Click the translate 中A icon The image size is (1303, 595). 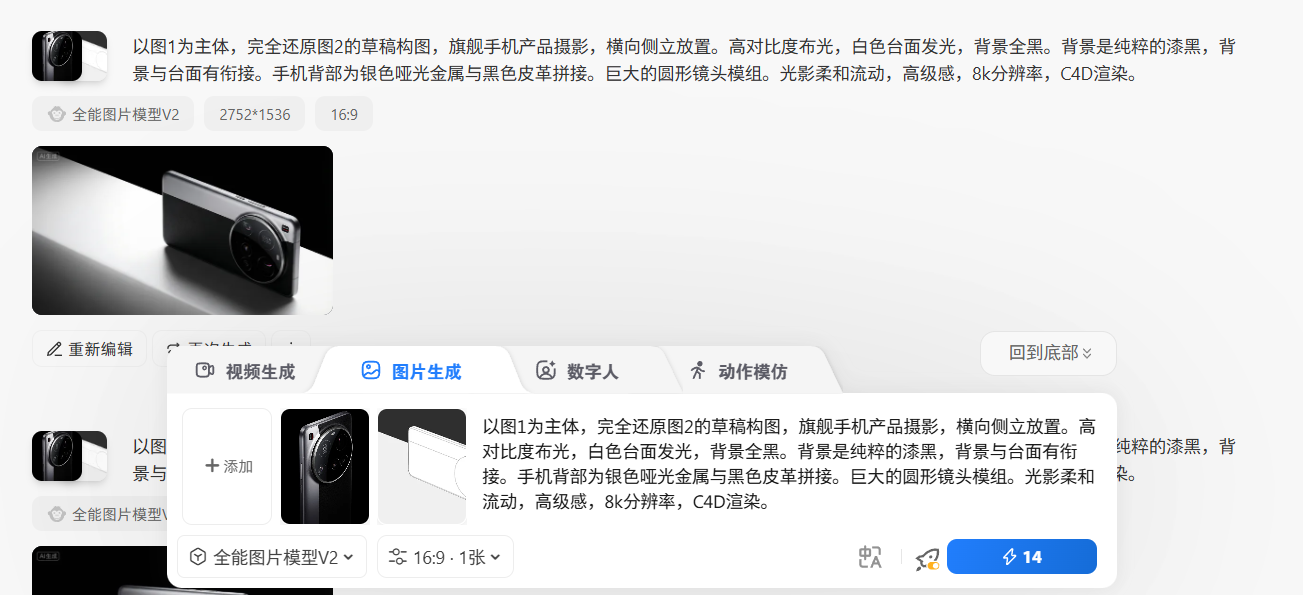point(870,557)
